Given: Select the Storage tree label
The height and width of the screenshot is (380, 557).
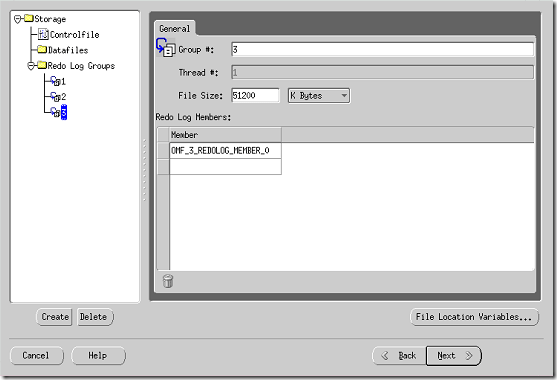Looking at the screenshot, I should pyautogui.click(x=50, y=19).
